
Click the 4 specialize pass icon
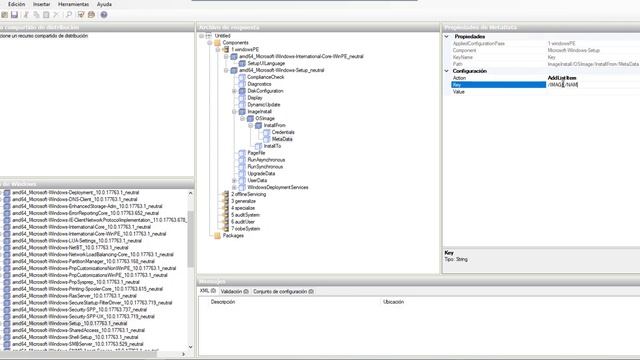pyautogui.click(x=226, y=208)
